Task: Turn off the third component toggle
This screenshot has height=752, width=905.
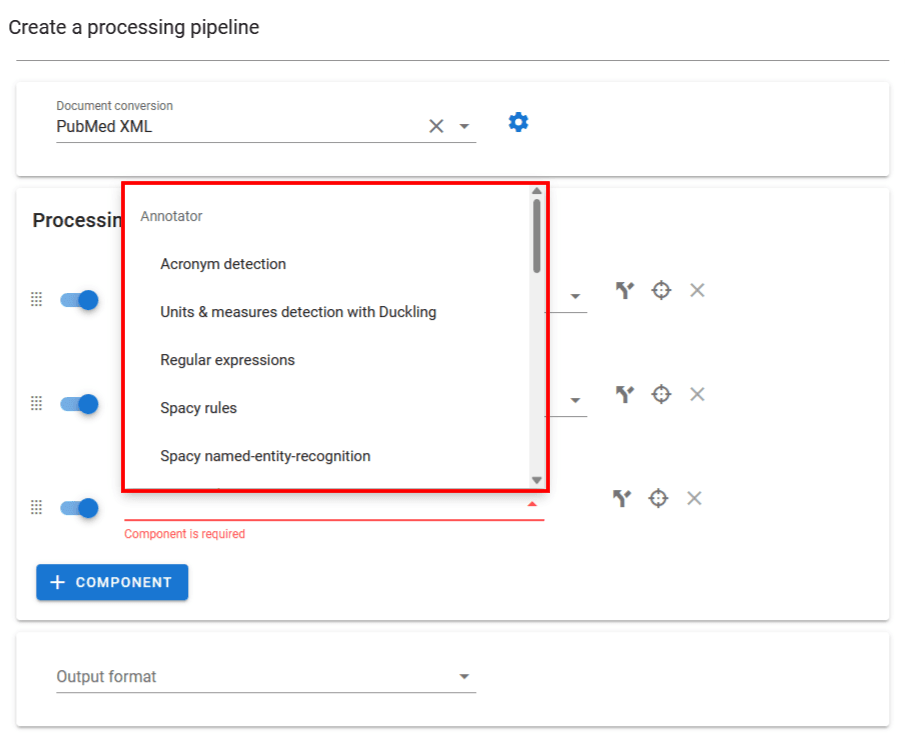Action: tap(79, 508)
